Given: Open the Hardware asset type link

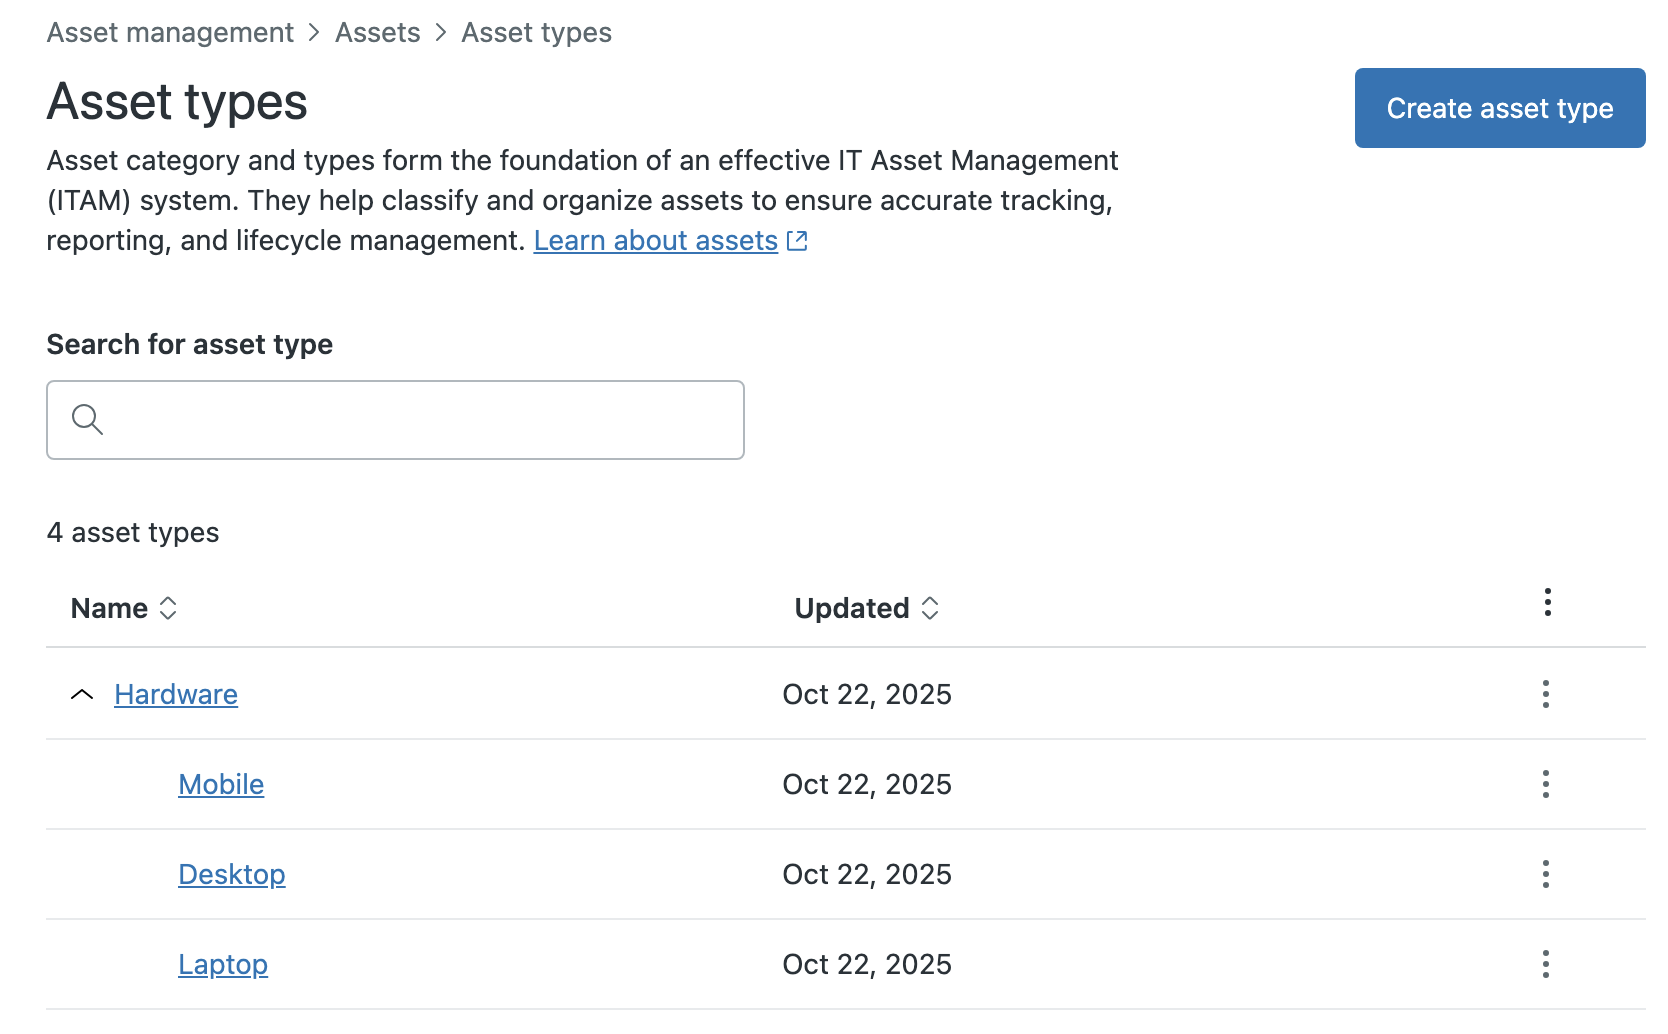Looking at the screenshot, I should pos(176,695).
